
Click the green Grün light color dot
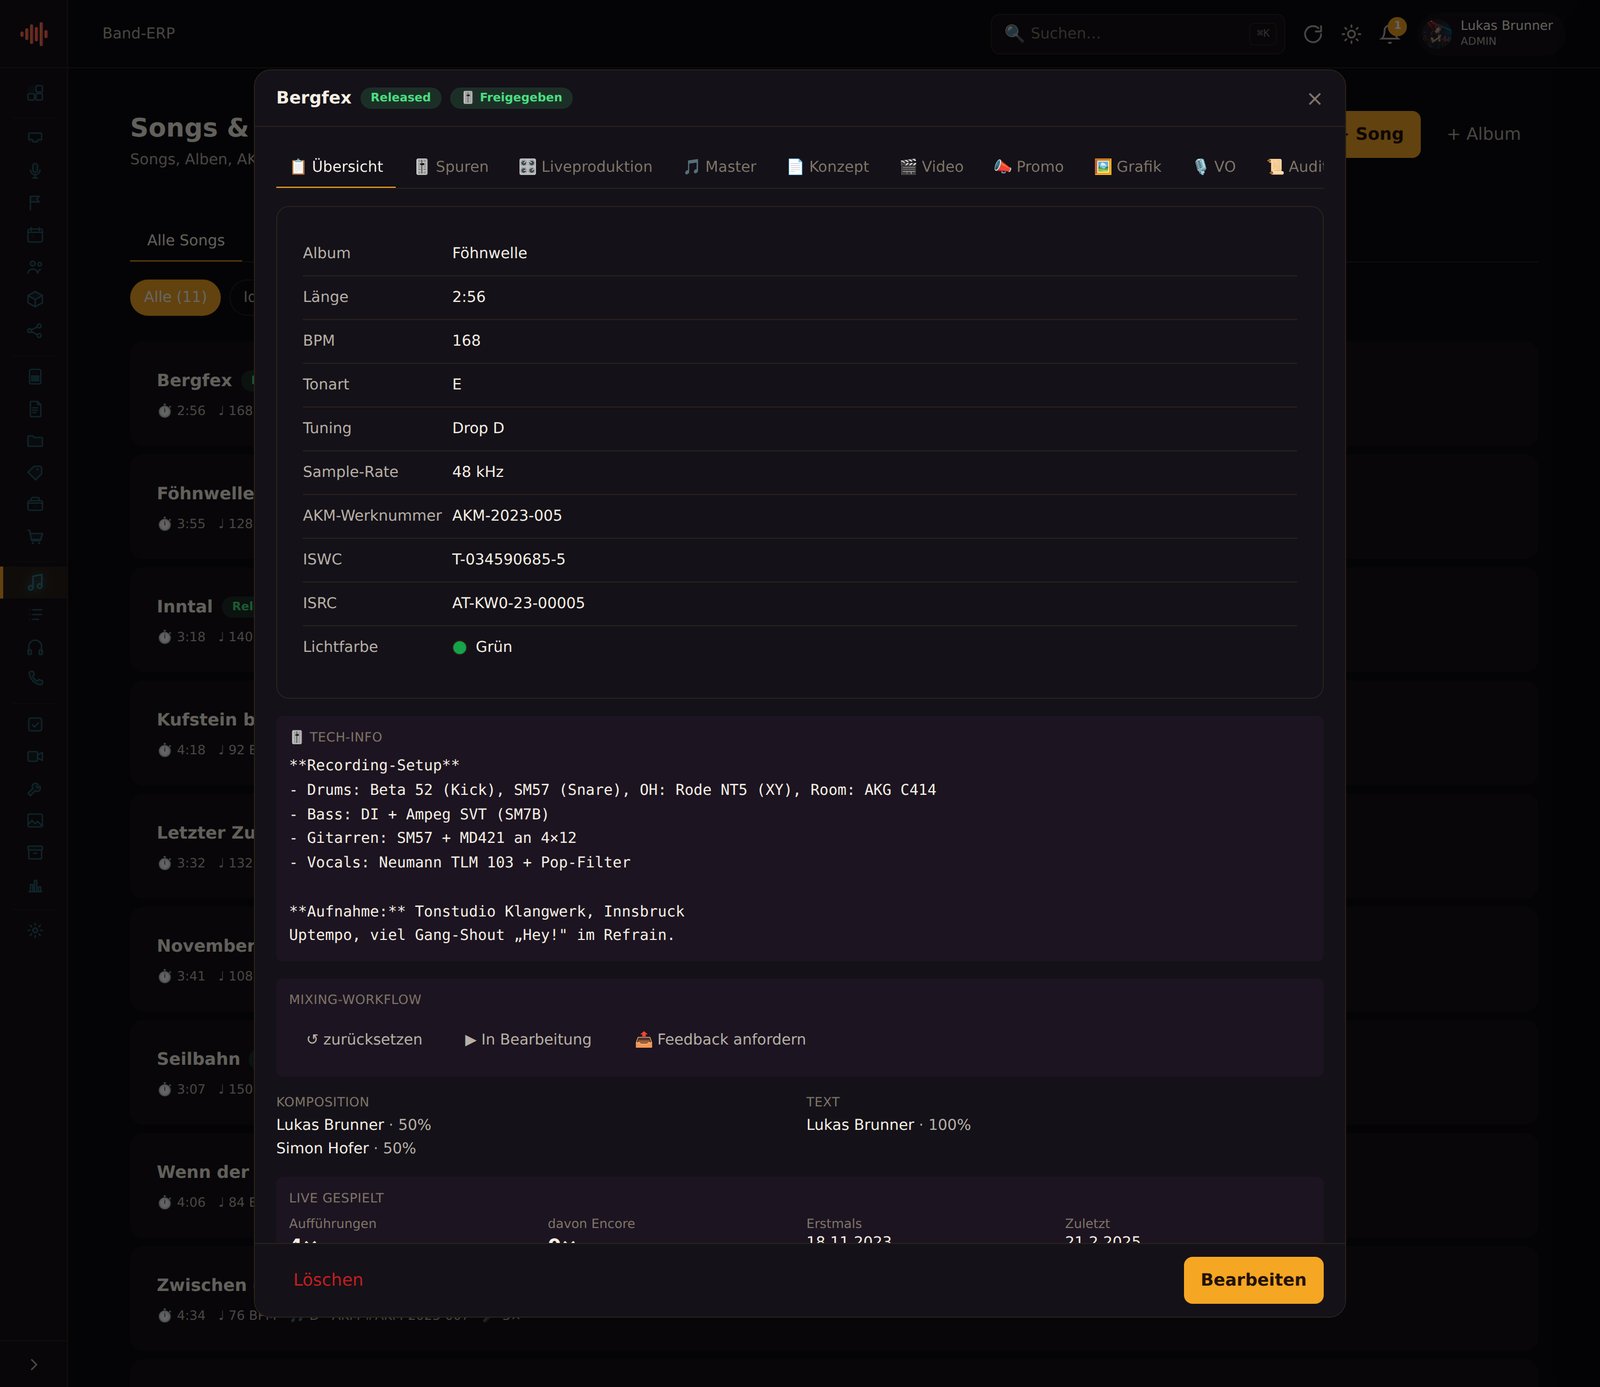pyautogui.click(x=460, y=648)
